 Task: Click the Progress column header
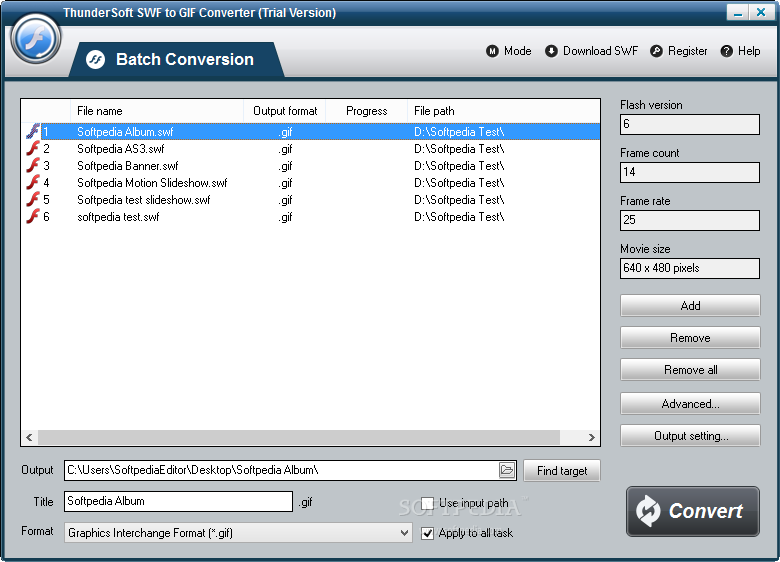pyautogui.click(x=367, y=111)
